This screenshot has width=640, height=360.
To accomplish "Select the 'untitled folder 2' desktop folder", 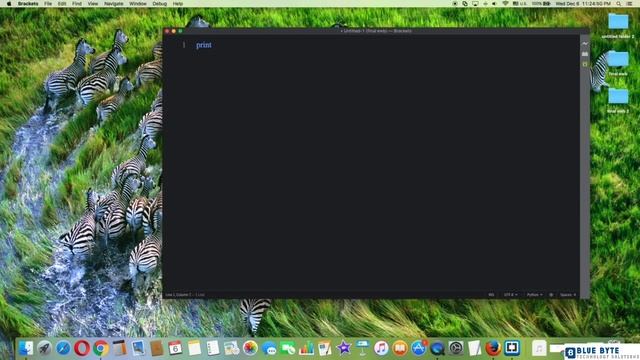I will (x=618, y=25).
